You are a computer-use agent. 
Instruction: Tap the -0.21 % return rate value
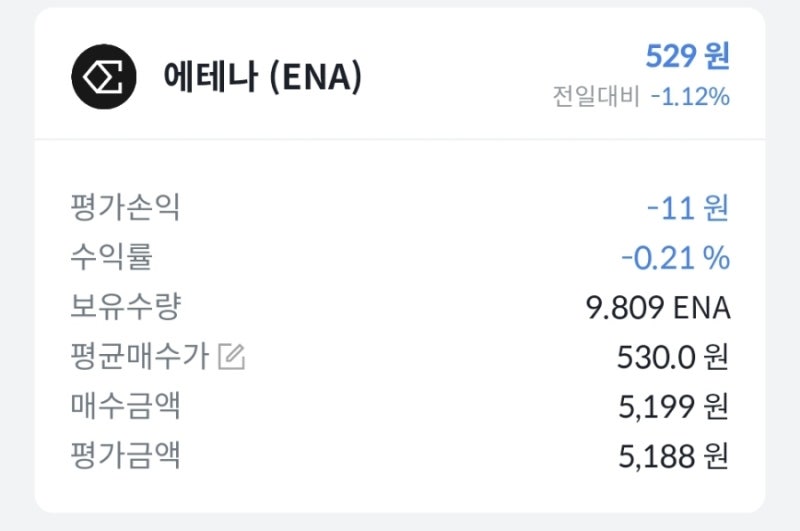pos(675,258)
